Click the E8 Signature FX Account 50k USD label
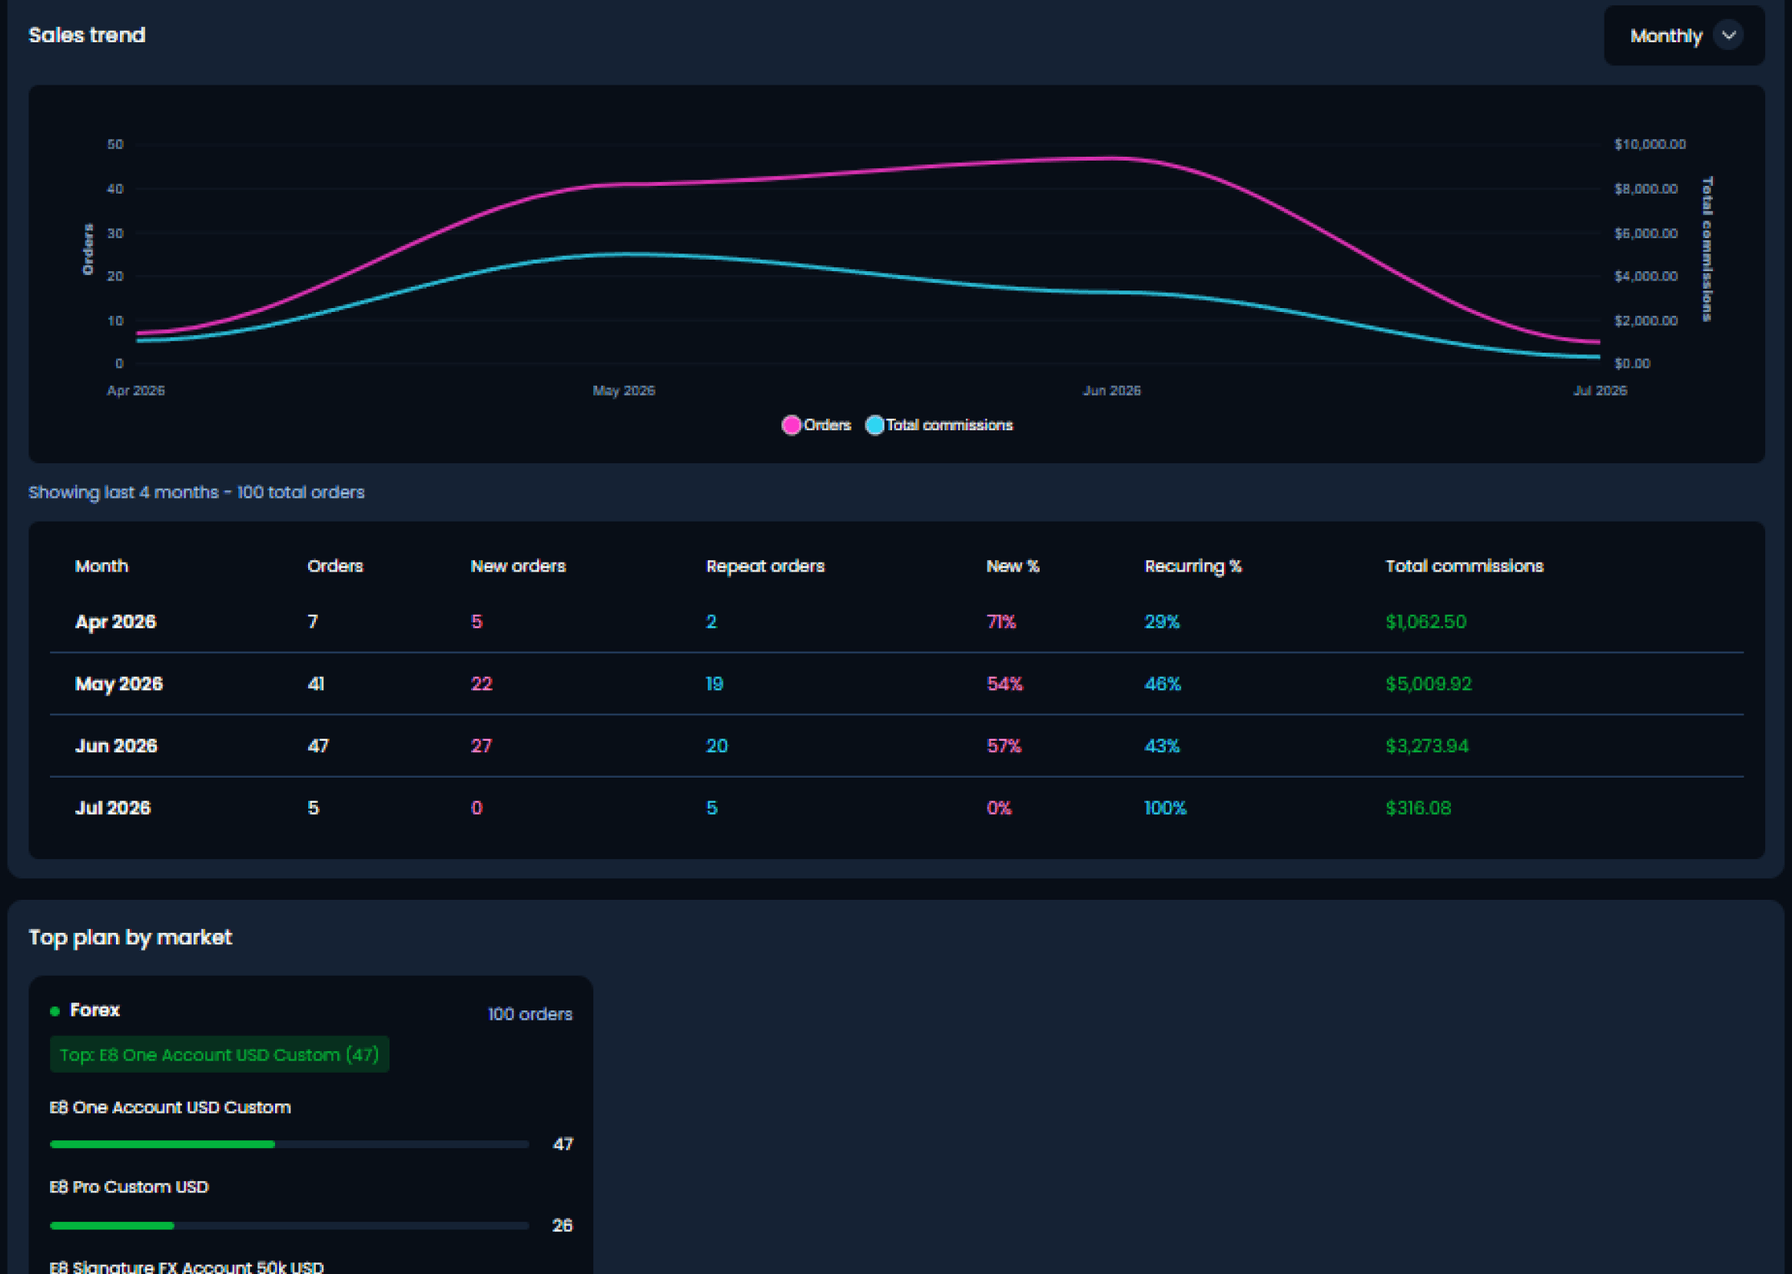The width and height of the screenshot is (1792, 1274). pyautogui.click(x=187, y=1266)
